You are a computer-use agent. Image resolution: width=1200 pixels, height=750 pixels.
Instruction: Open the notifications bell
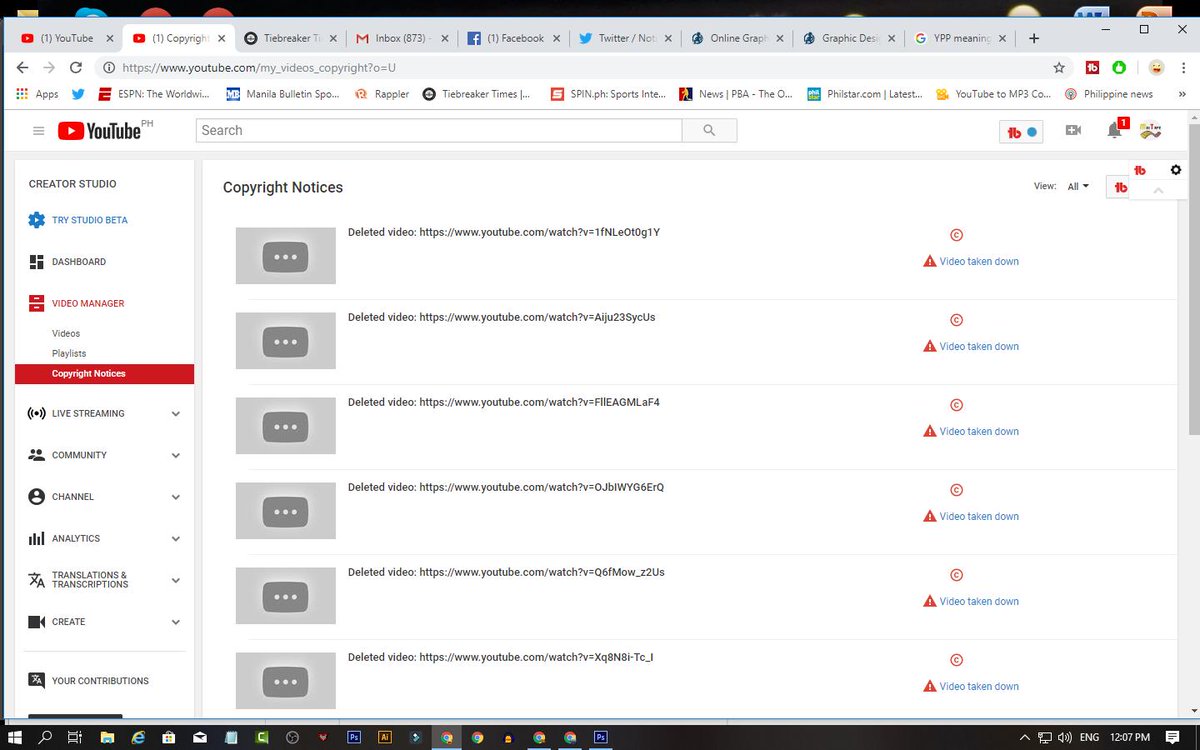click(x=1114, y=130)
